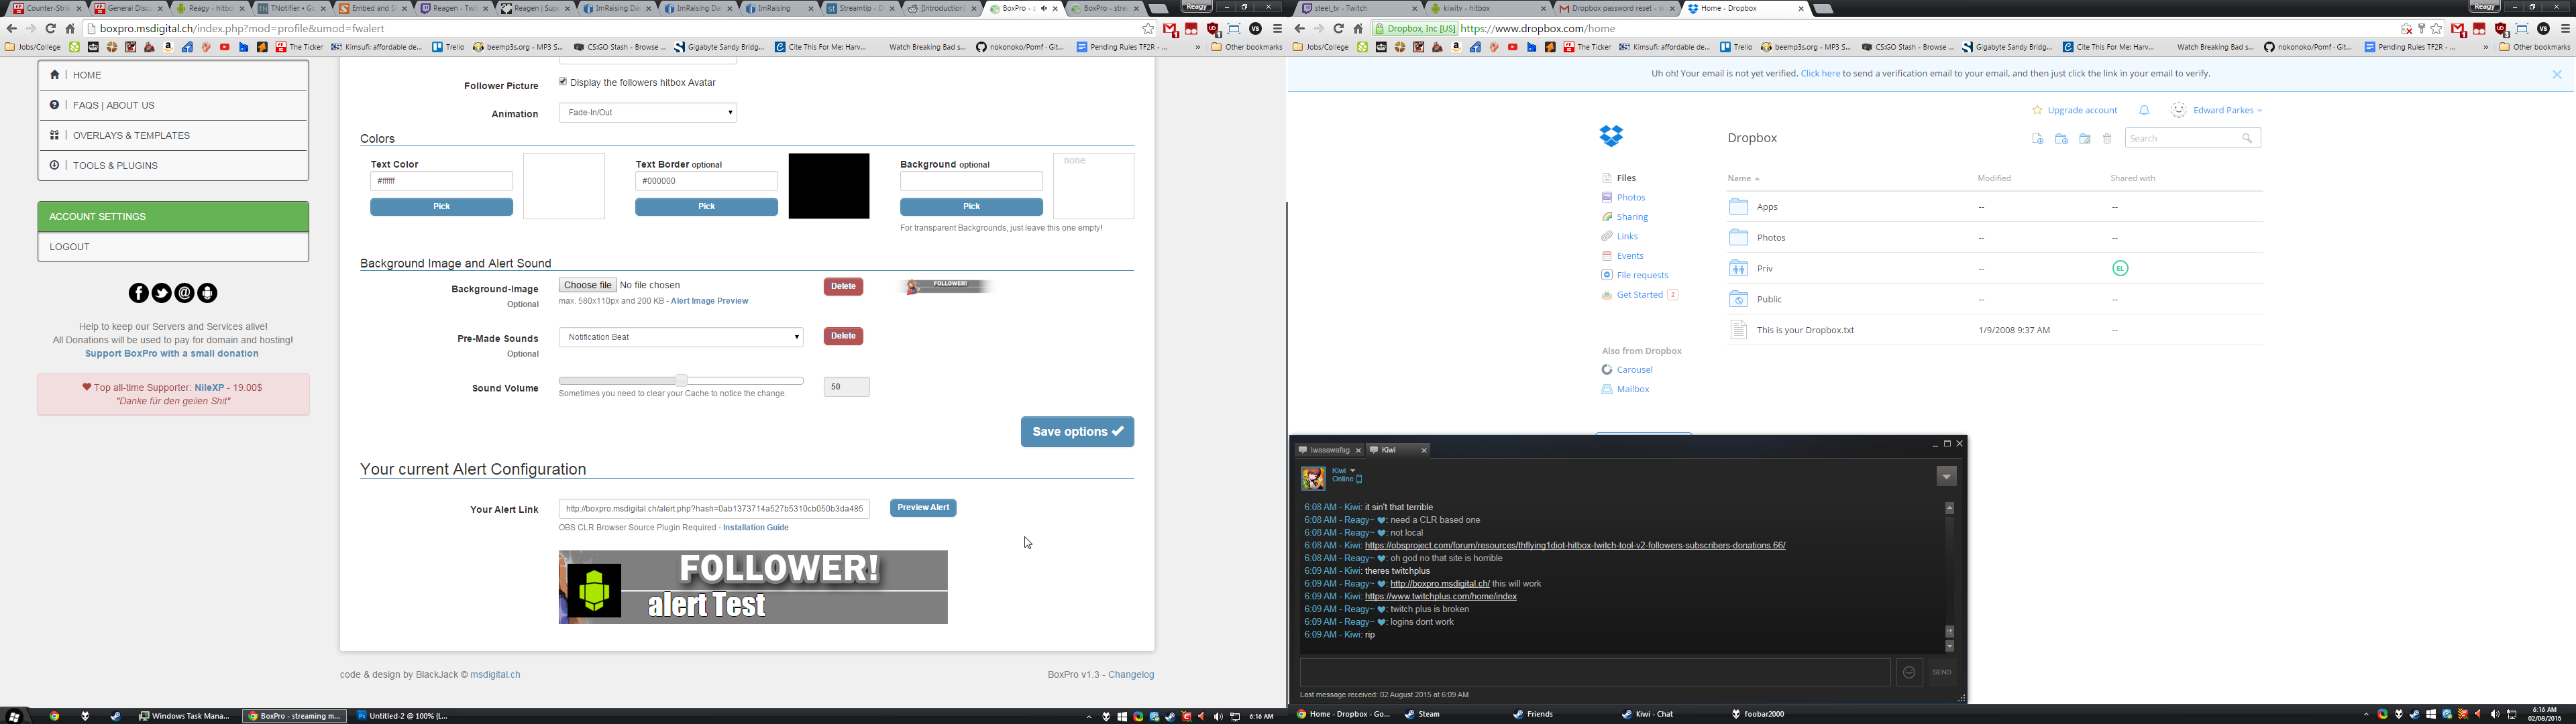This screenshot has height=724, width=2576.
Task: Click Gmail extension icon in Dropbox window
Action: pos(2458,29)
